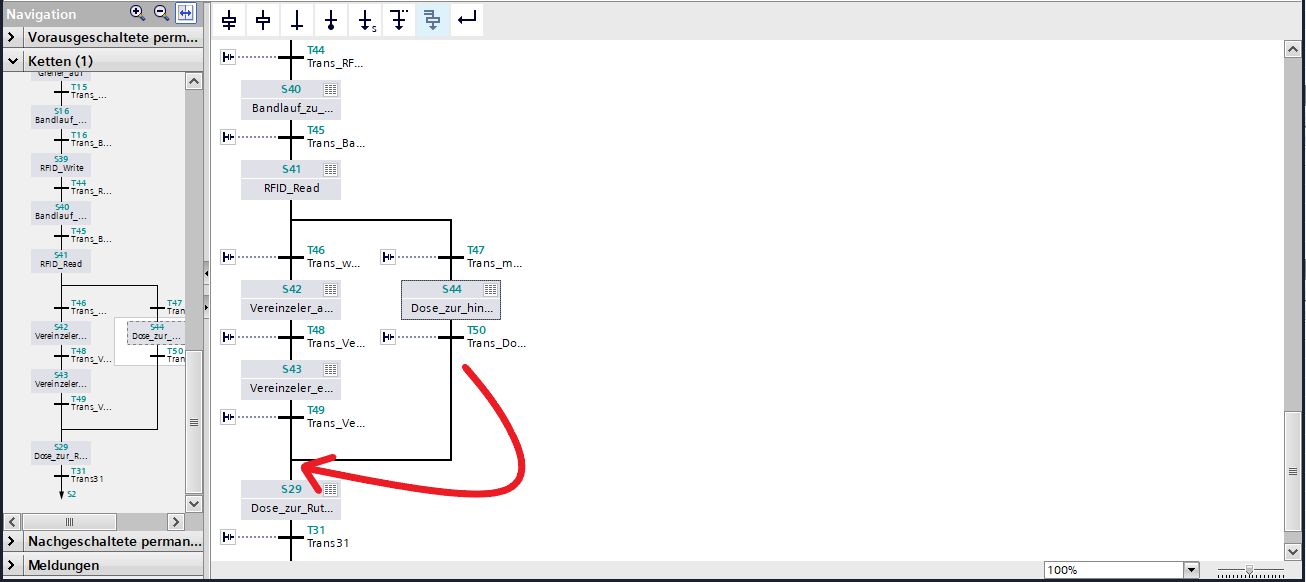Select the sequence end toolbar icon
Image resolution: width=1306 pixels, height=582 pixels.
point(331,20)
